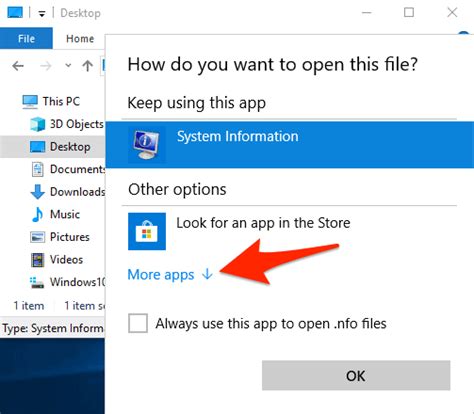Click the 3D Objects cube icon
474x414 pixels.
coord(37,124)
